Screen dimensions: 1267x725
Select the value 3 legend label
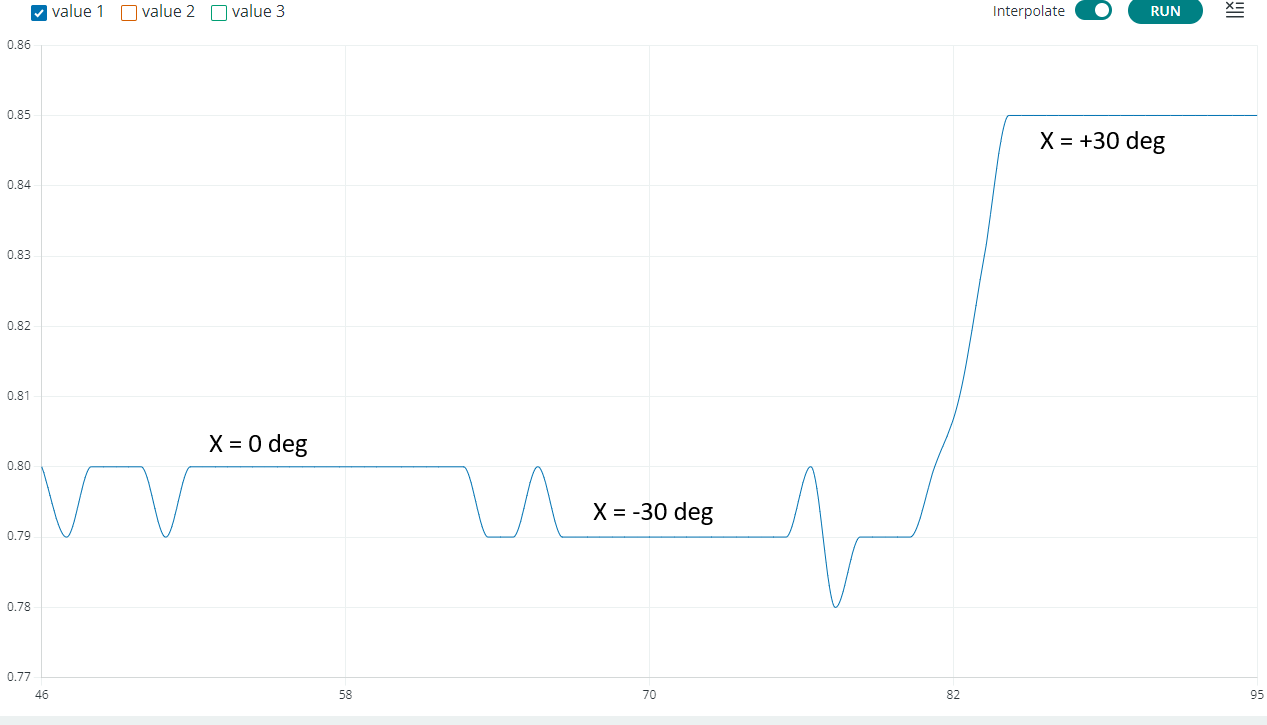256,12
